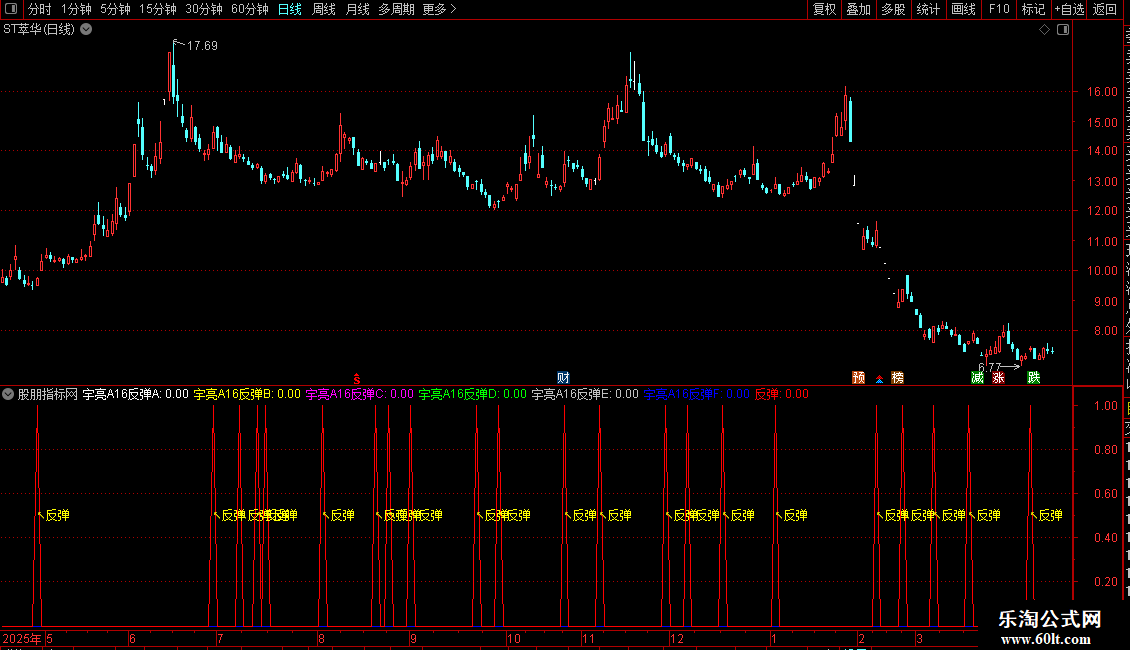Click the rightmost 反弹 signal label
Image resolution: width=1130 pixels, height=650 pixels.
click(1050, 515)
